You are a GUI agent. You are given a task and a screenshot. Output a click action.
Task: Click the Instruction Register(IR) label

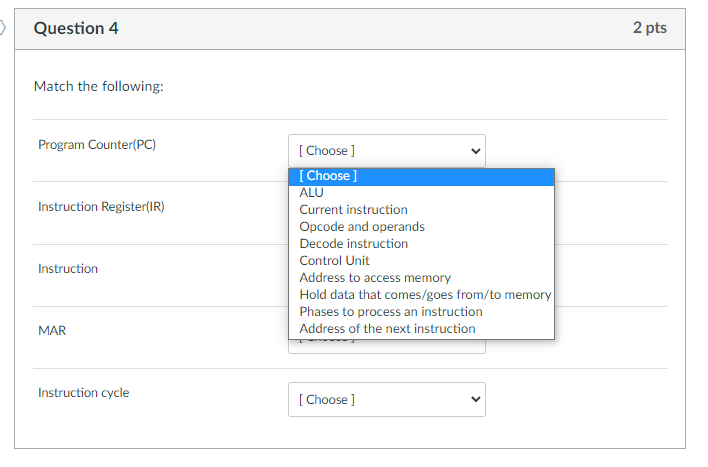(101, 207)
